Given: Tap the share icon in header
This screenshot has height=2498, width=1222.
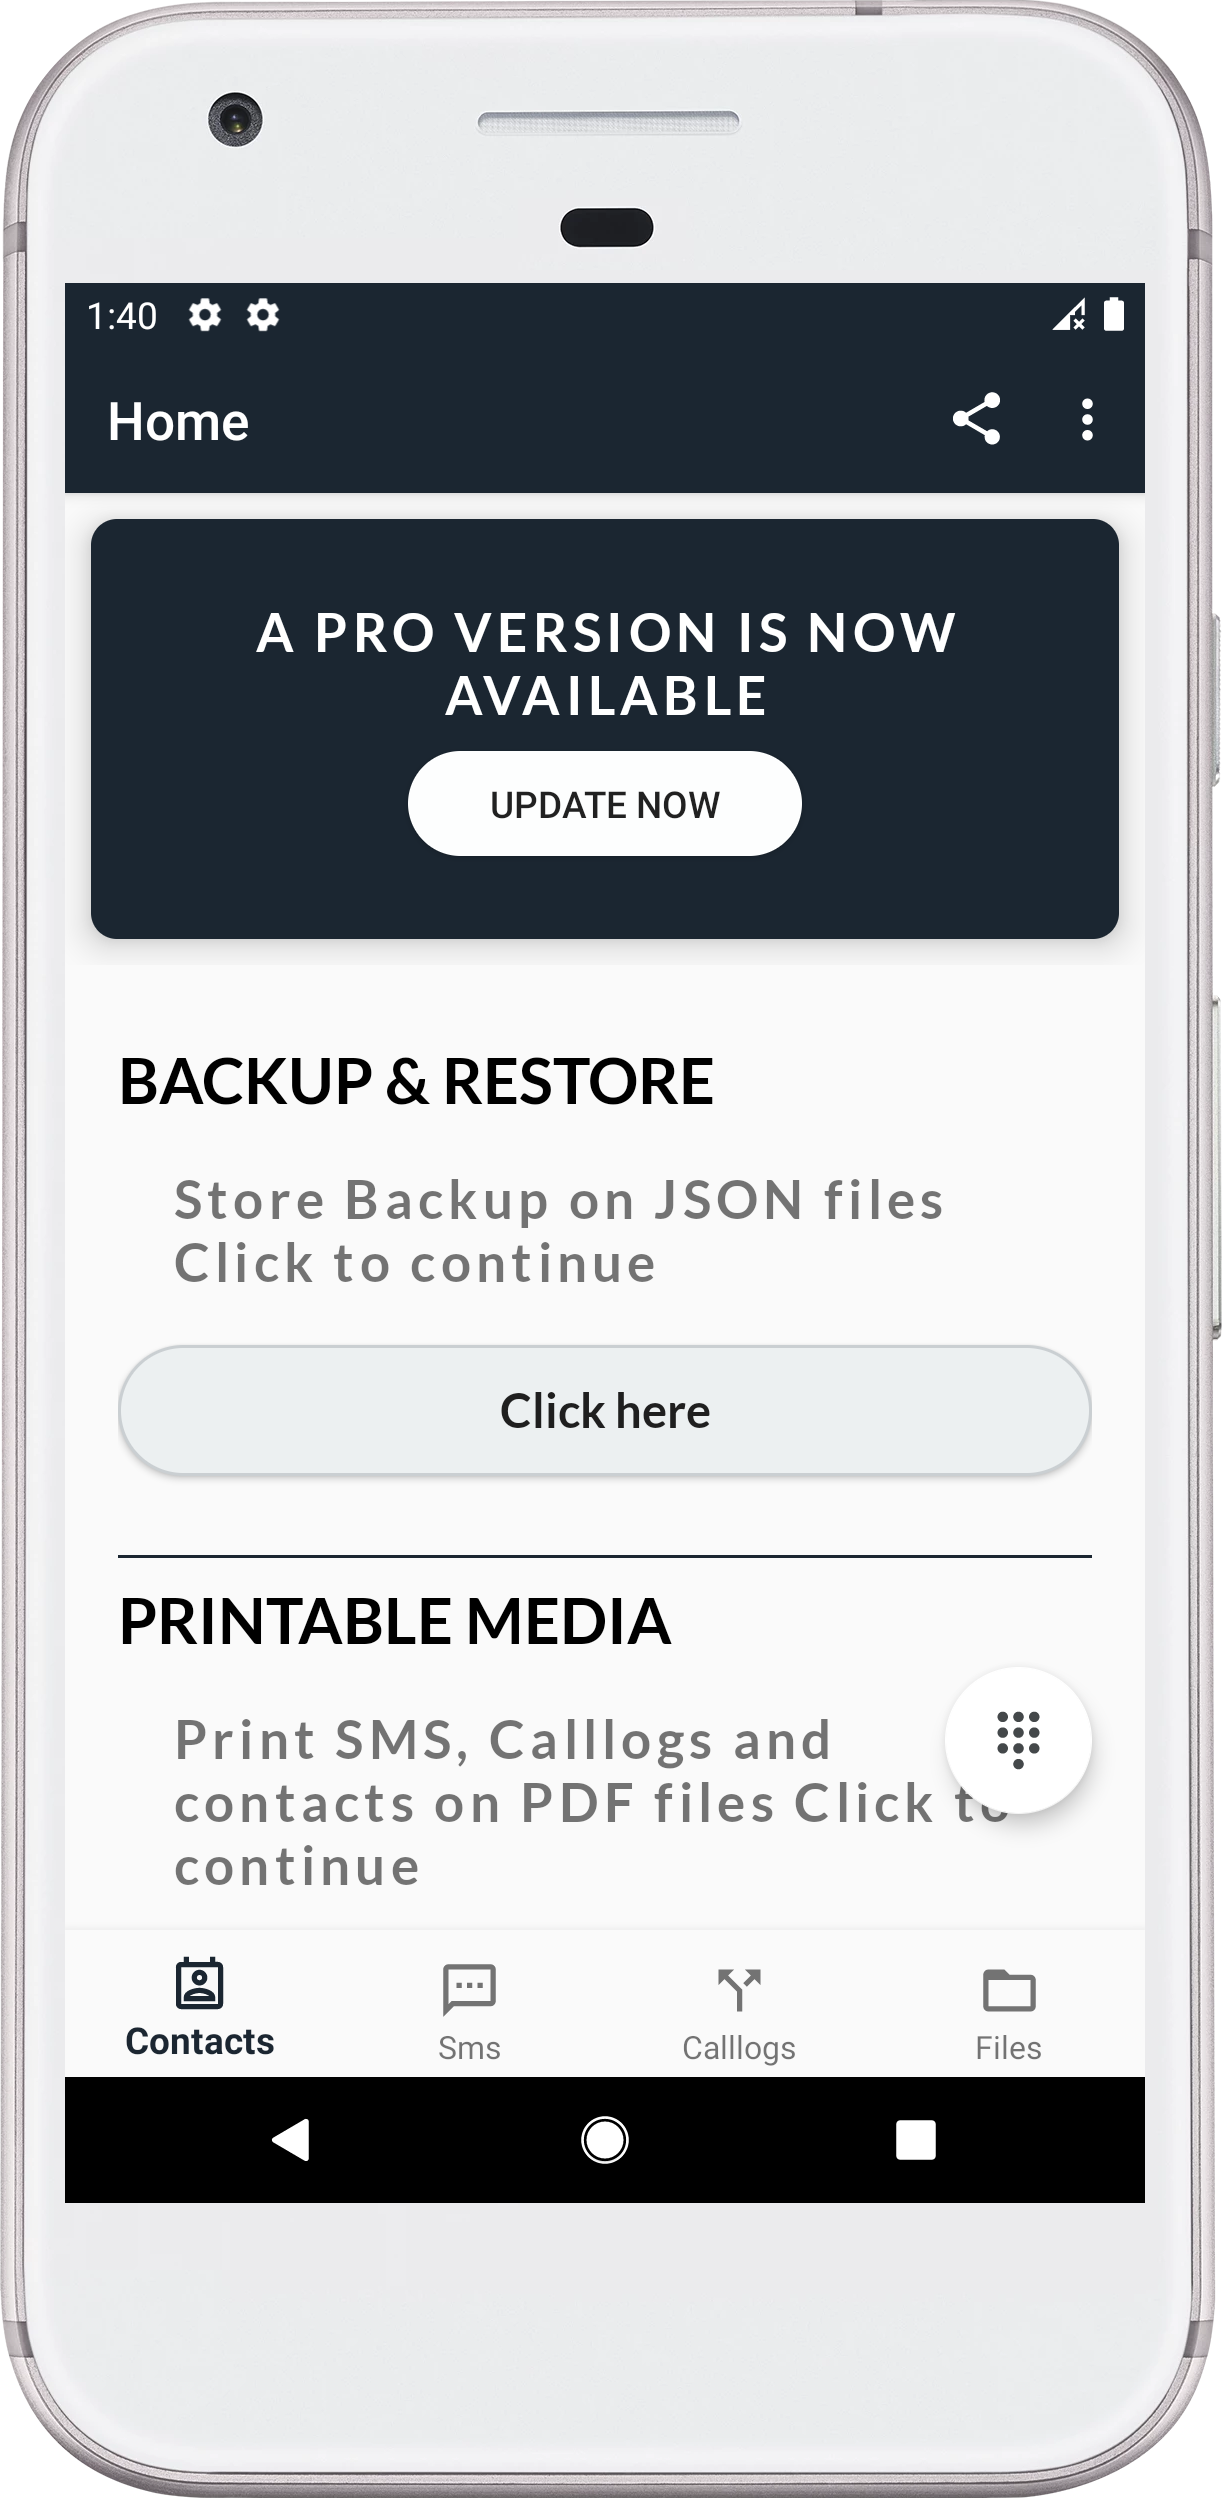Looking at the screenshot, I should point(976,419).
